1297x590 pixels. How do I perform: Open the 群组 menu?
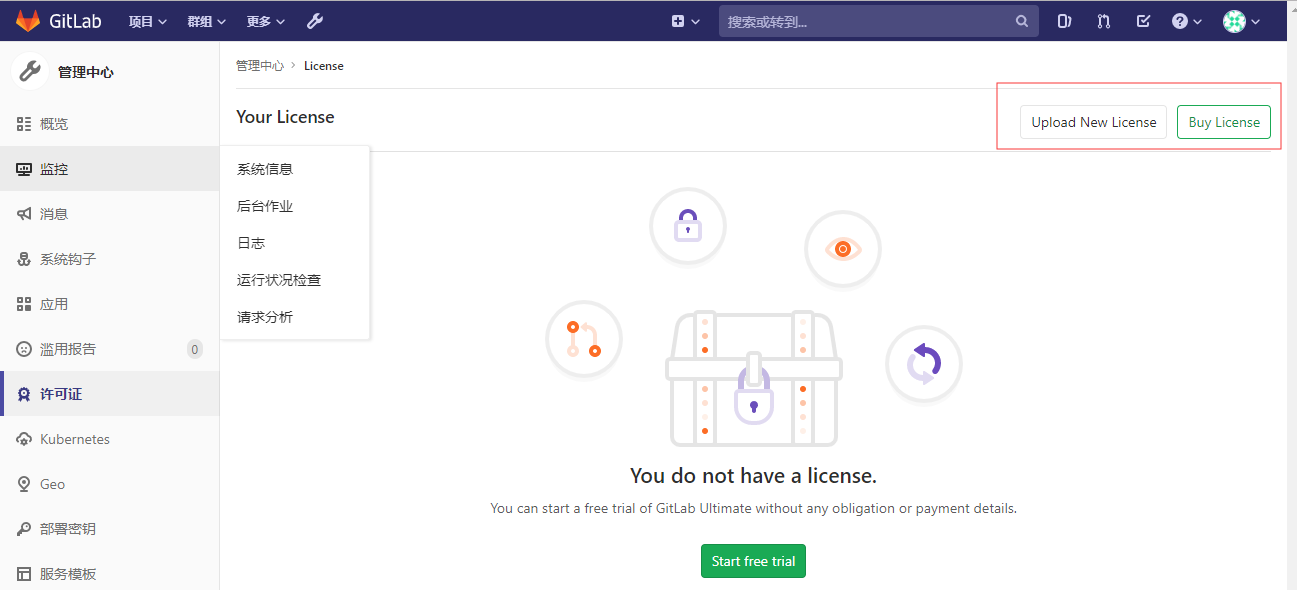click(205, 20)
